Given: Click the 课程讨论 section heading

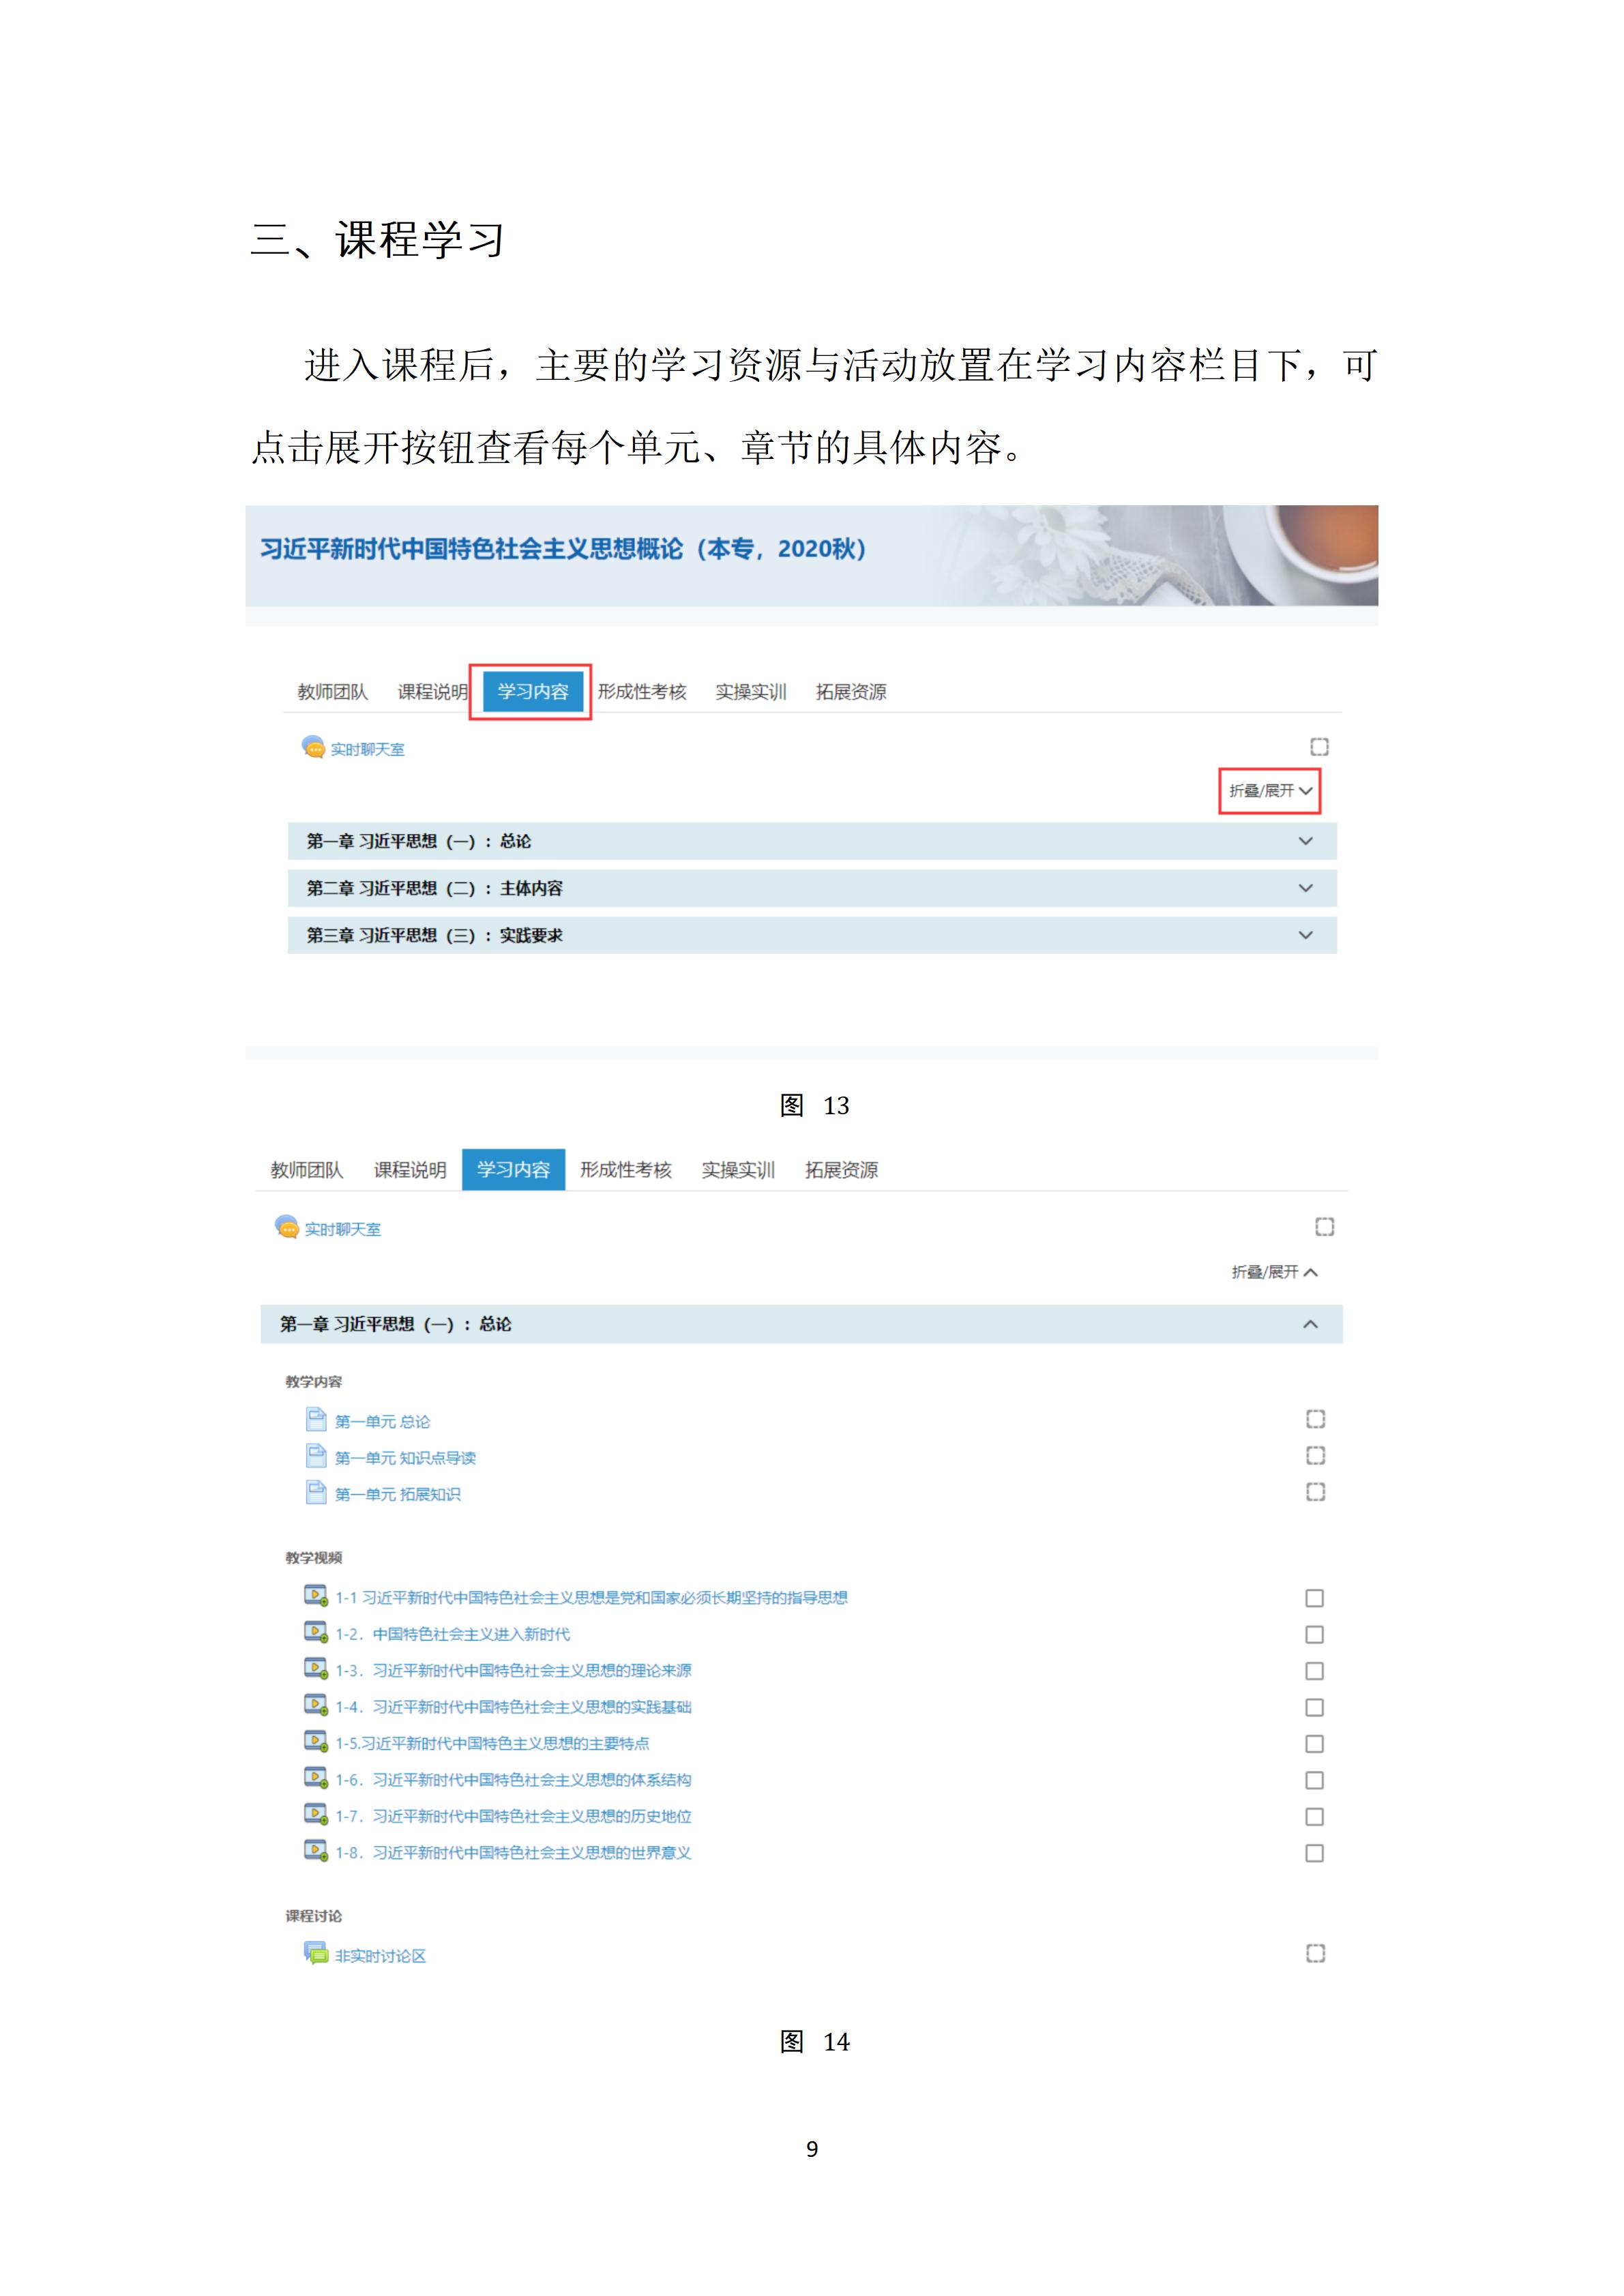Looking at the screenshot, I should point(314,1916).
